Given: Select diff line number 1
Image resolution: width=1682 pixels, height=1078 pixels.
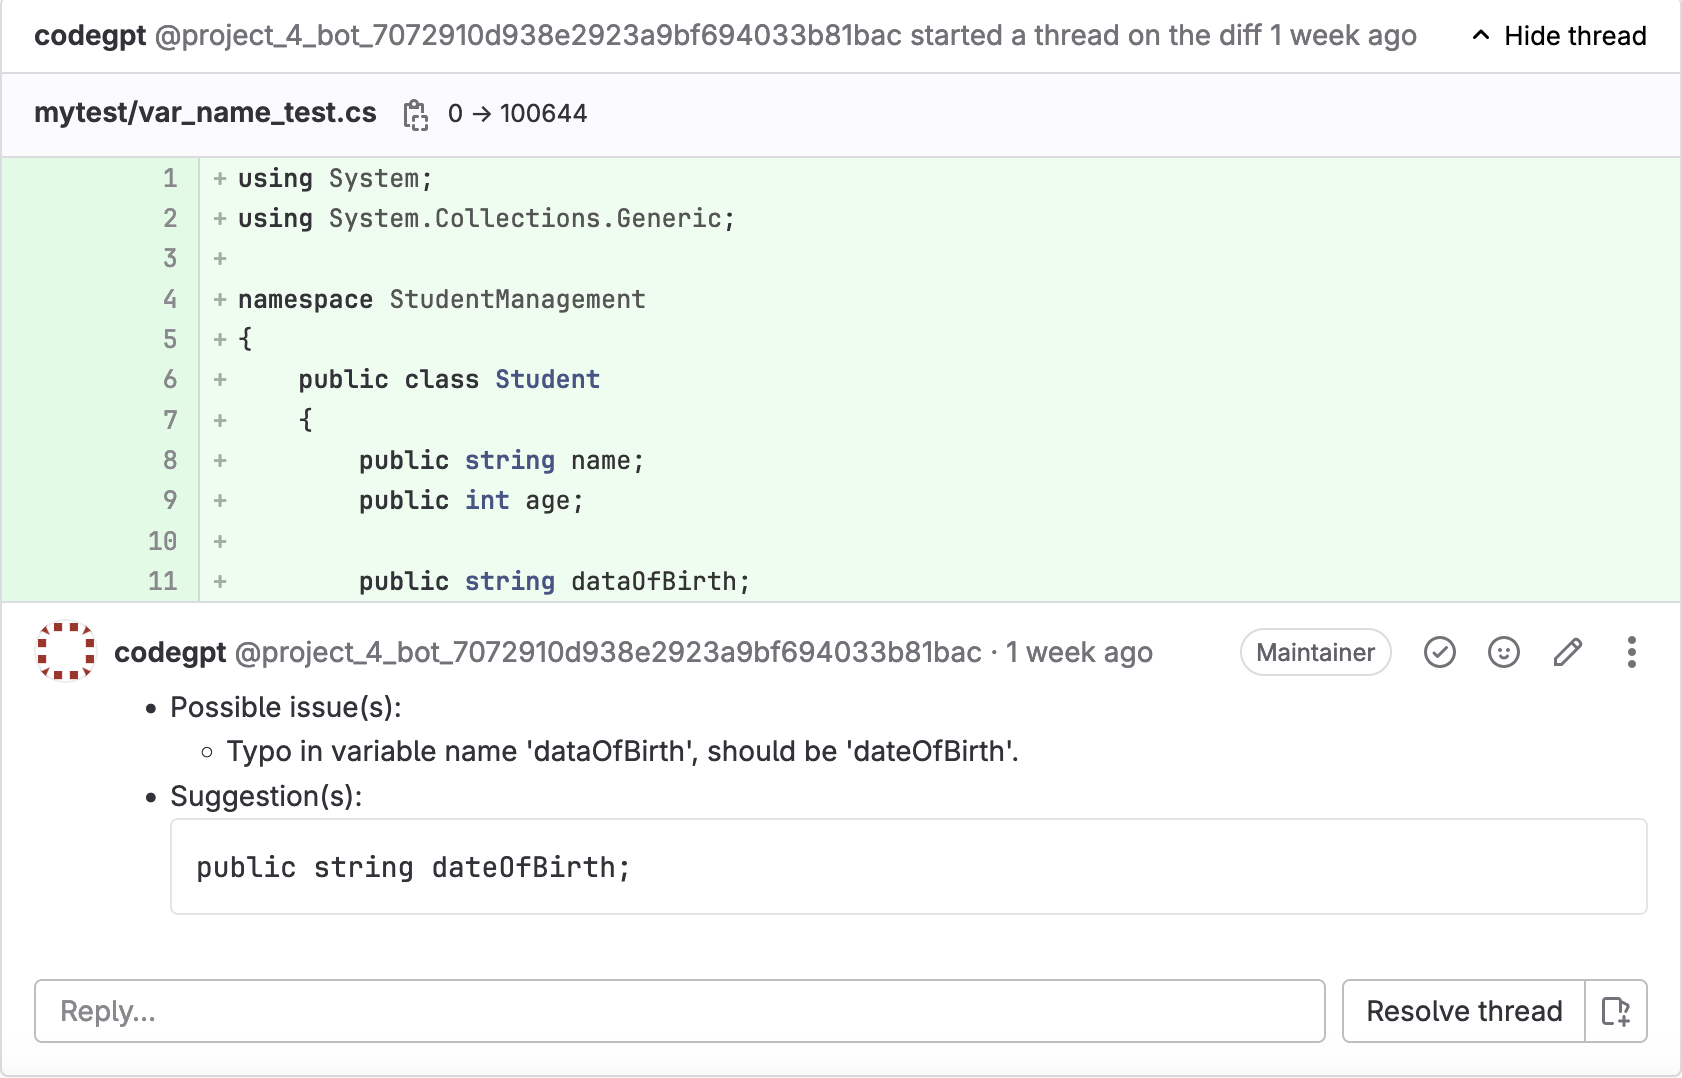Looking at the screenshot, I should tap(170, 178).
